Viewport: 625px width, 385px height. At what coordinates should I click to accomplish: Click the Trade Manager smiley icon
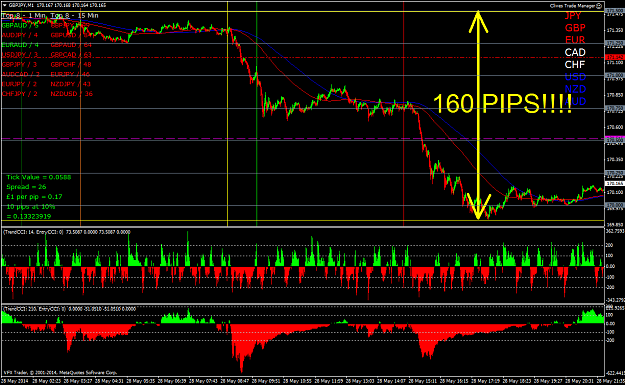click(x=599, y=6)
